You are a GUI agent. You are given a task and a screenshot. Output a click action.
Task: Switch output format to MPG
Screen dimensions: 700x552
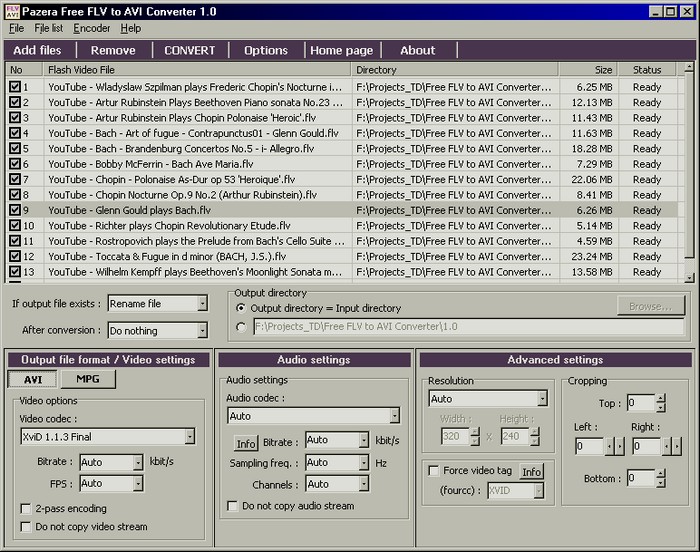tap(88, 379)
